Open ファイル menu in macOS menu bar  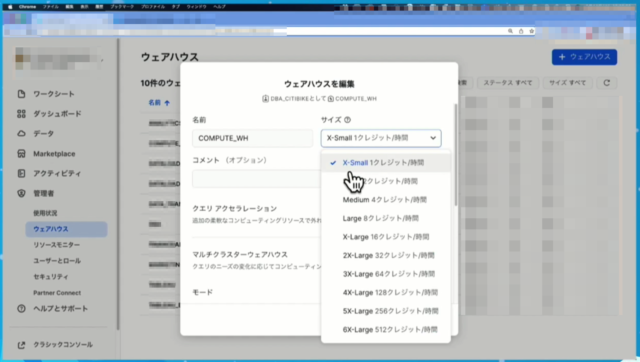pos(51,7)
